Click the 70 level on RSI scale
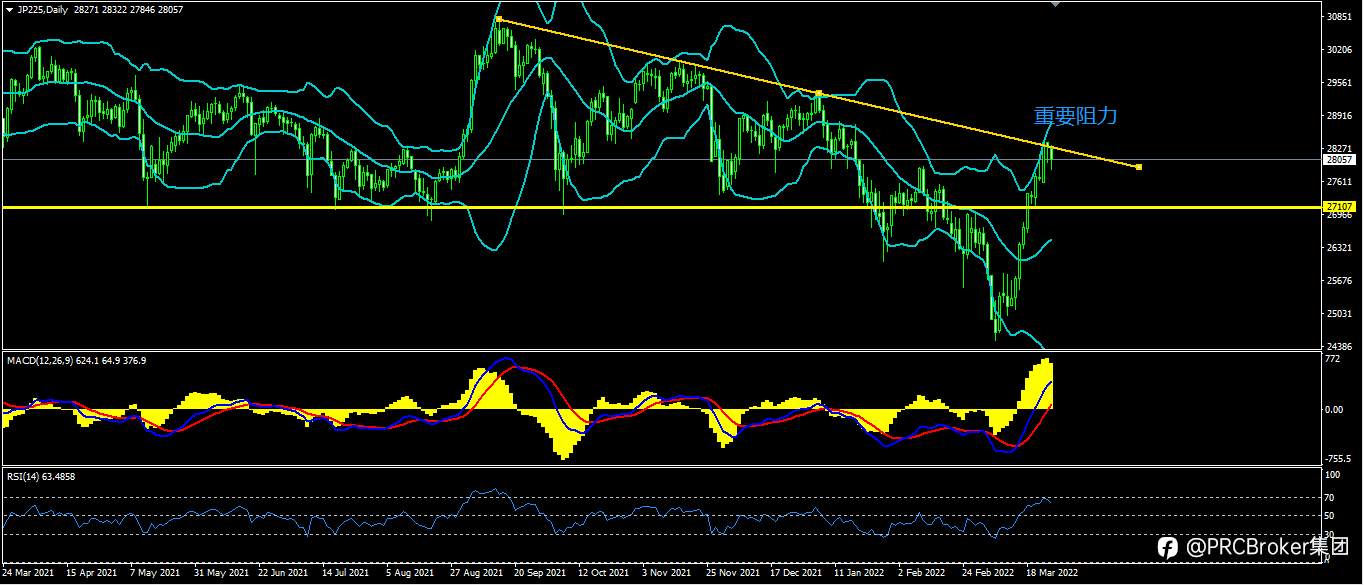This screenshot has width=1364, height=585. (x=1331, y=497)
